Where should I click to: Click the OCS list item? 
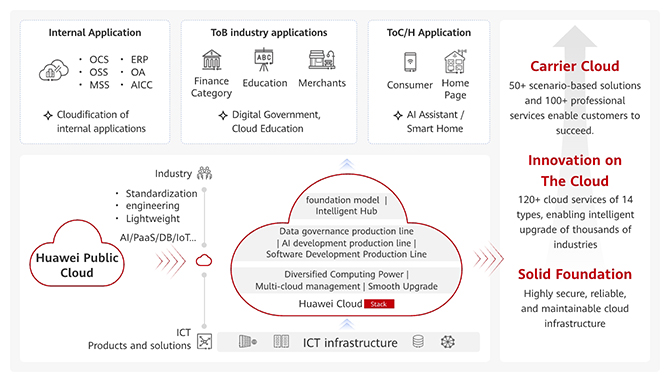pyautogui.click(x=99, y=59)
